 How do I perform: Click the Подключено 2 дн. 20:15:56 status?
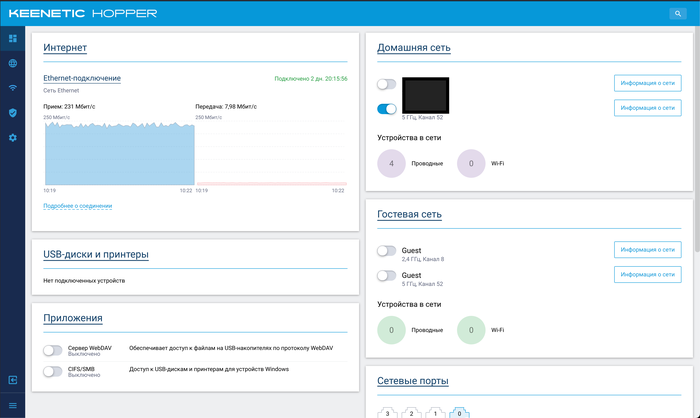[311, 79]
